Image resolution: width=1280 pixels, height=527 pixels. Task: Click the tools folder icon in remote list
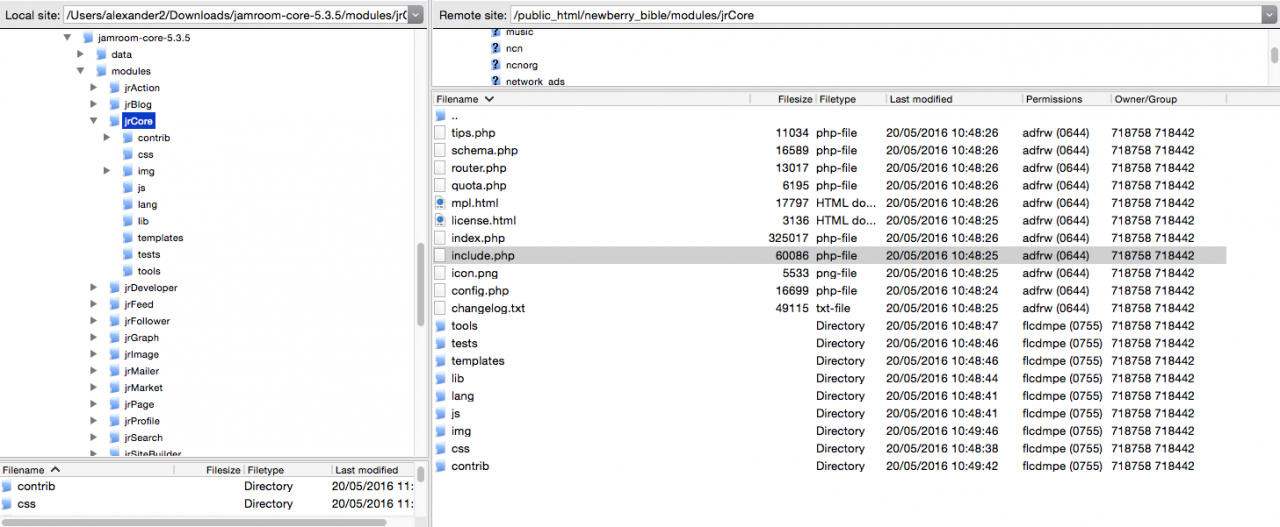coord(441,326)
